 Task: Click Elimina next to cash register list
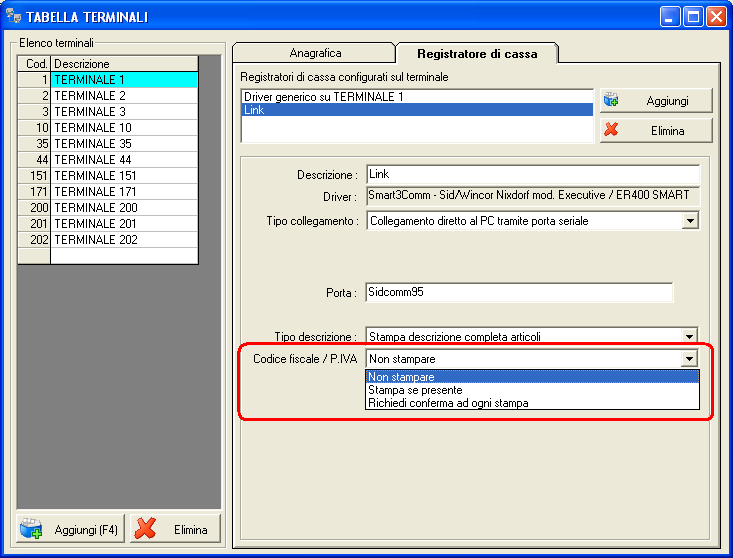point(656,130)
